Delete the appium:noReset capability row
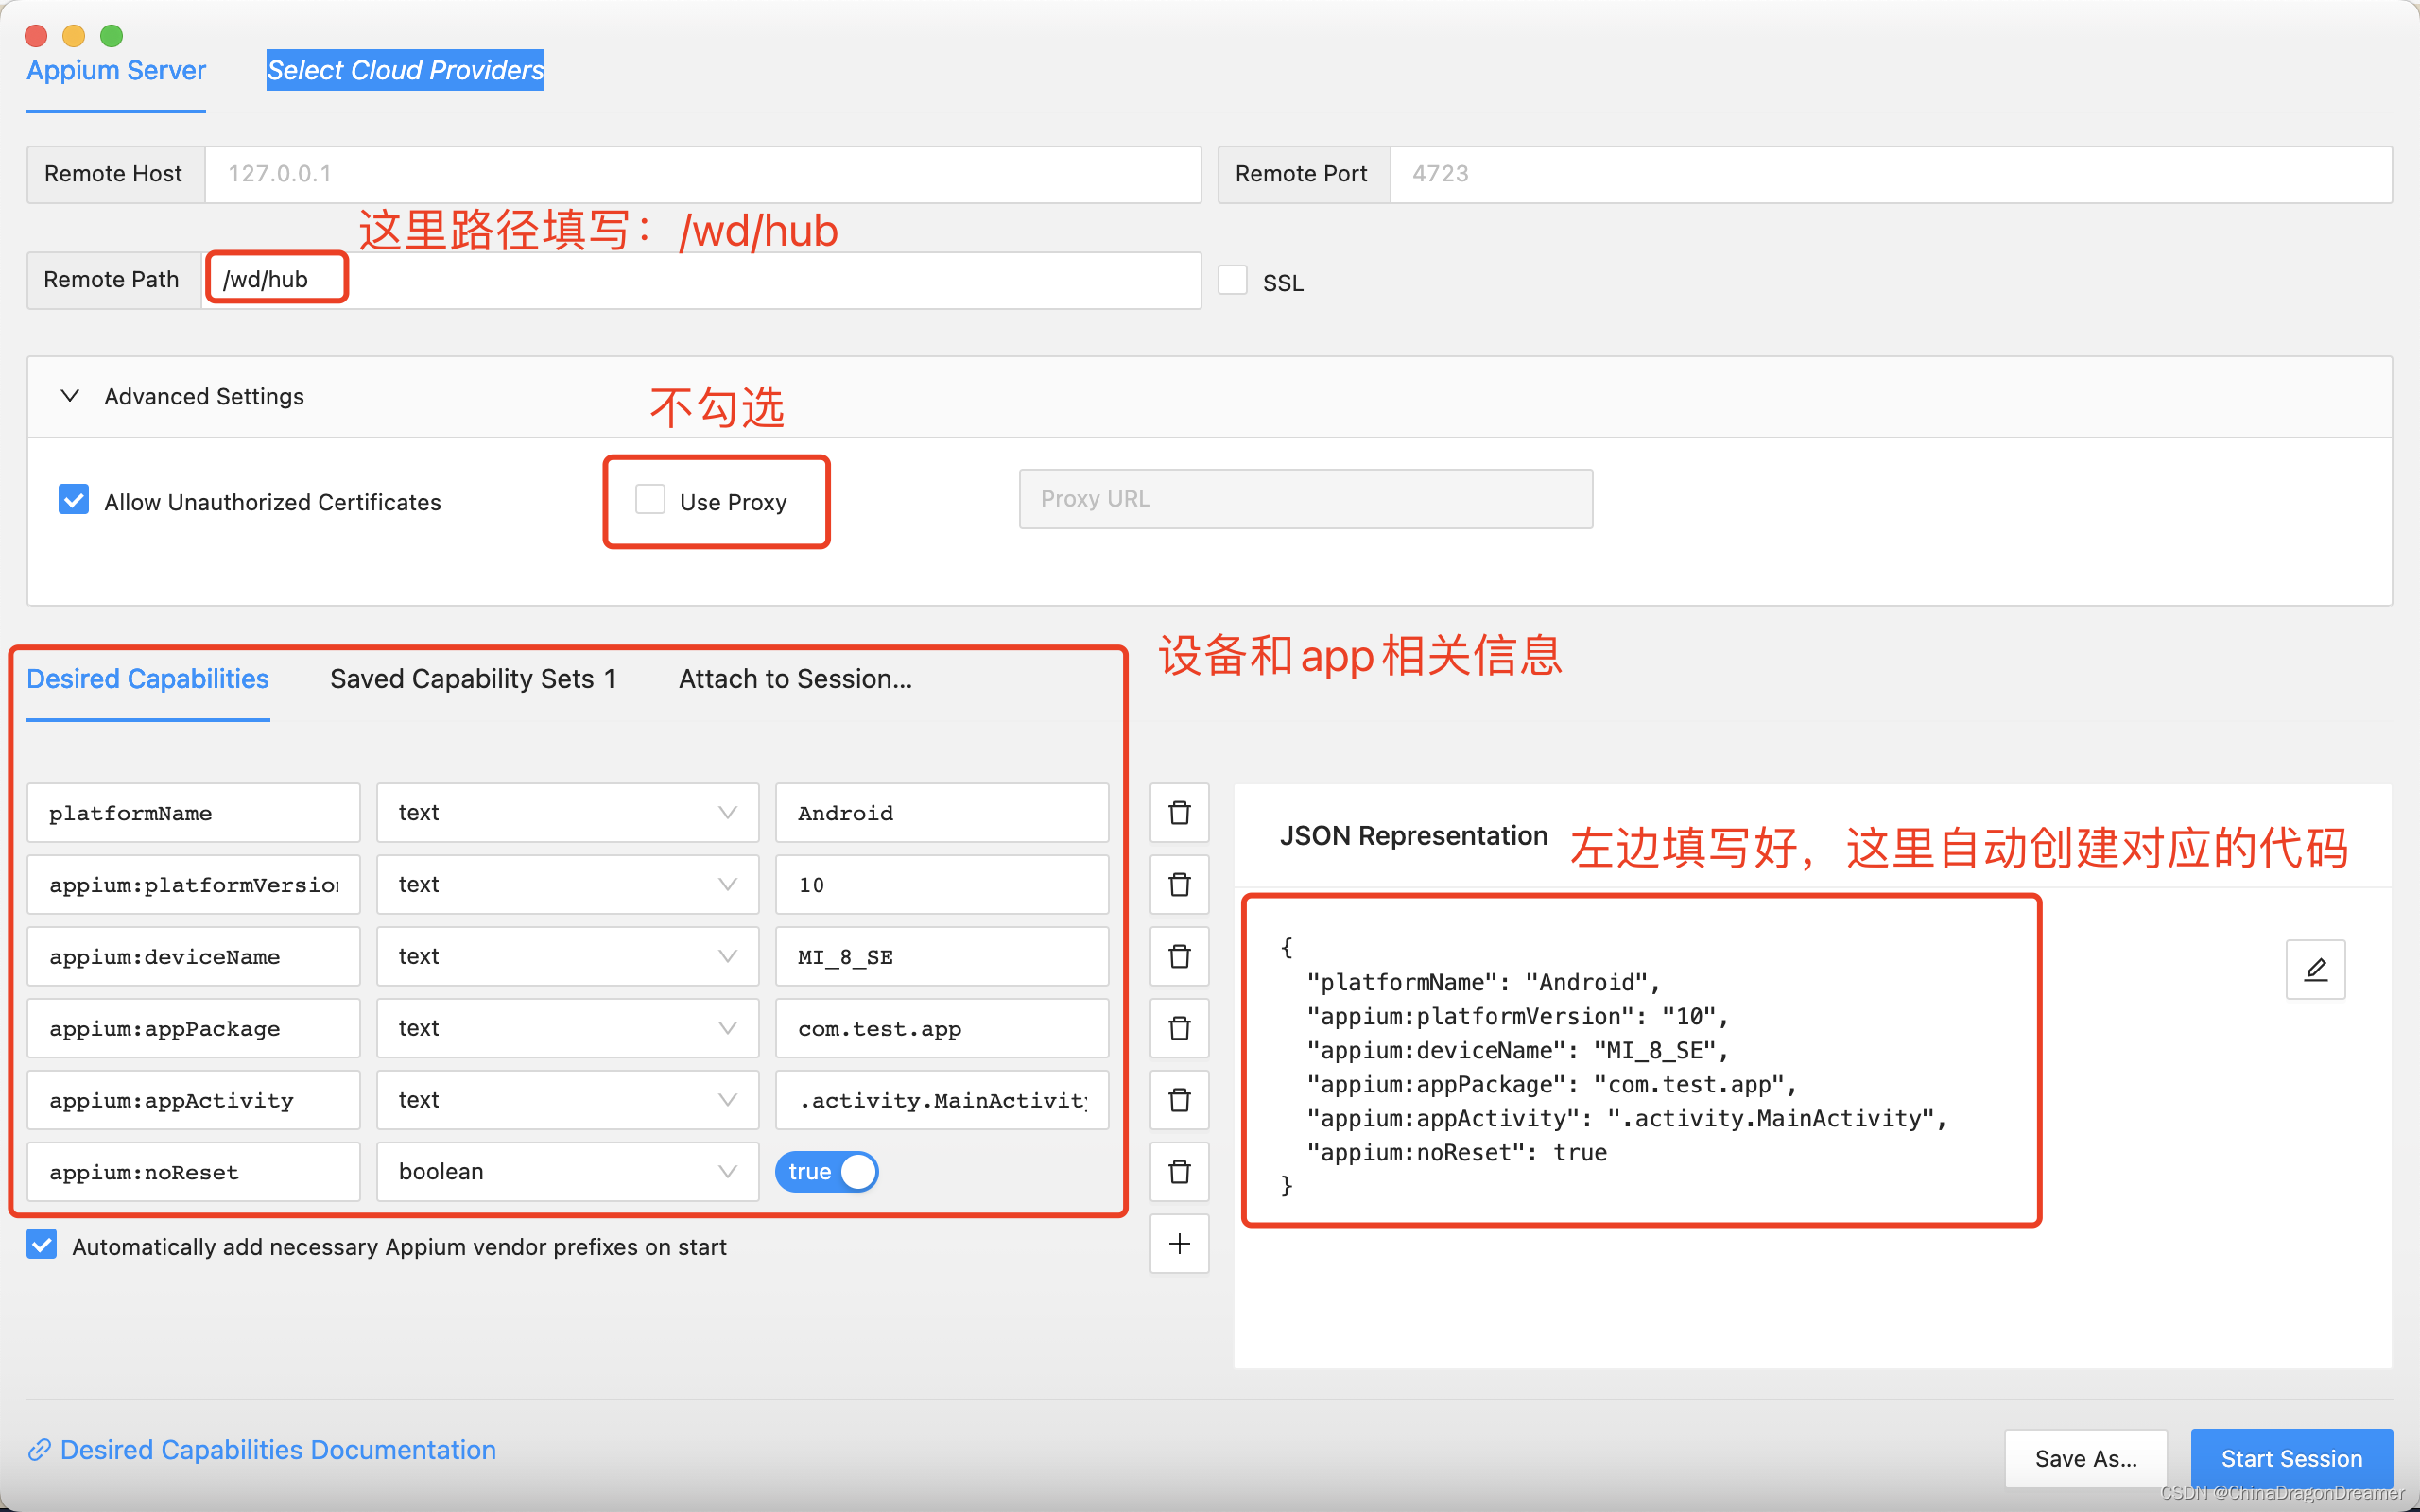The height and width of the screenshot is (1512, 2420). coord(1179,1172)
